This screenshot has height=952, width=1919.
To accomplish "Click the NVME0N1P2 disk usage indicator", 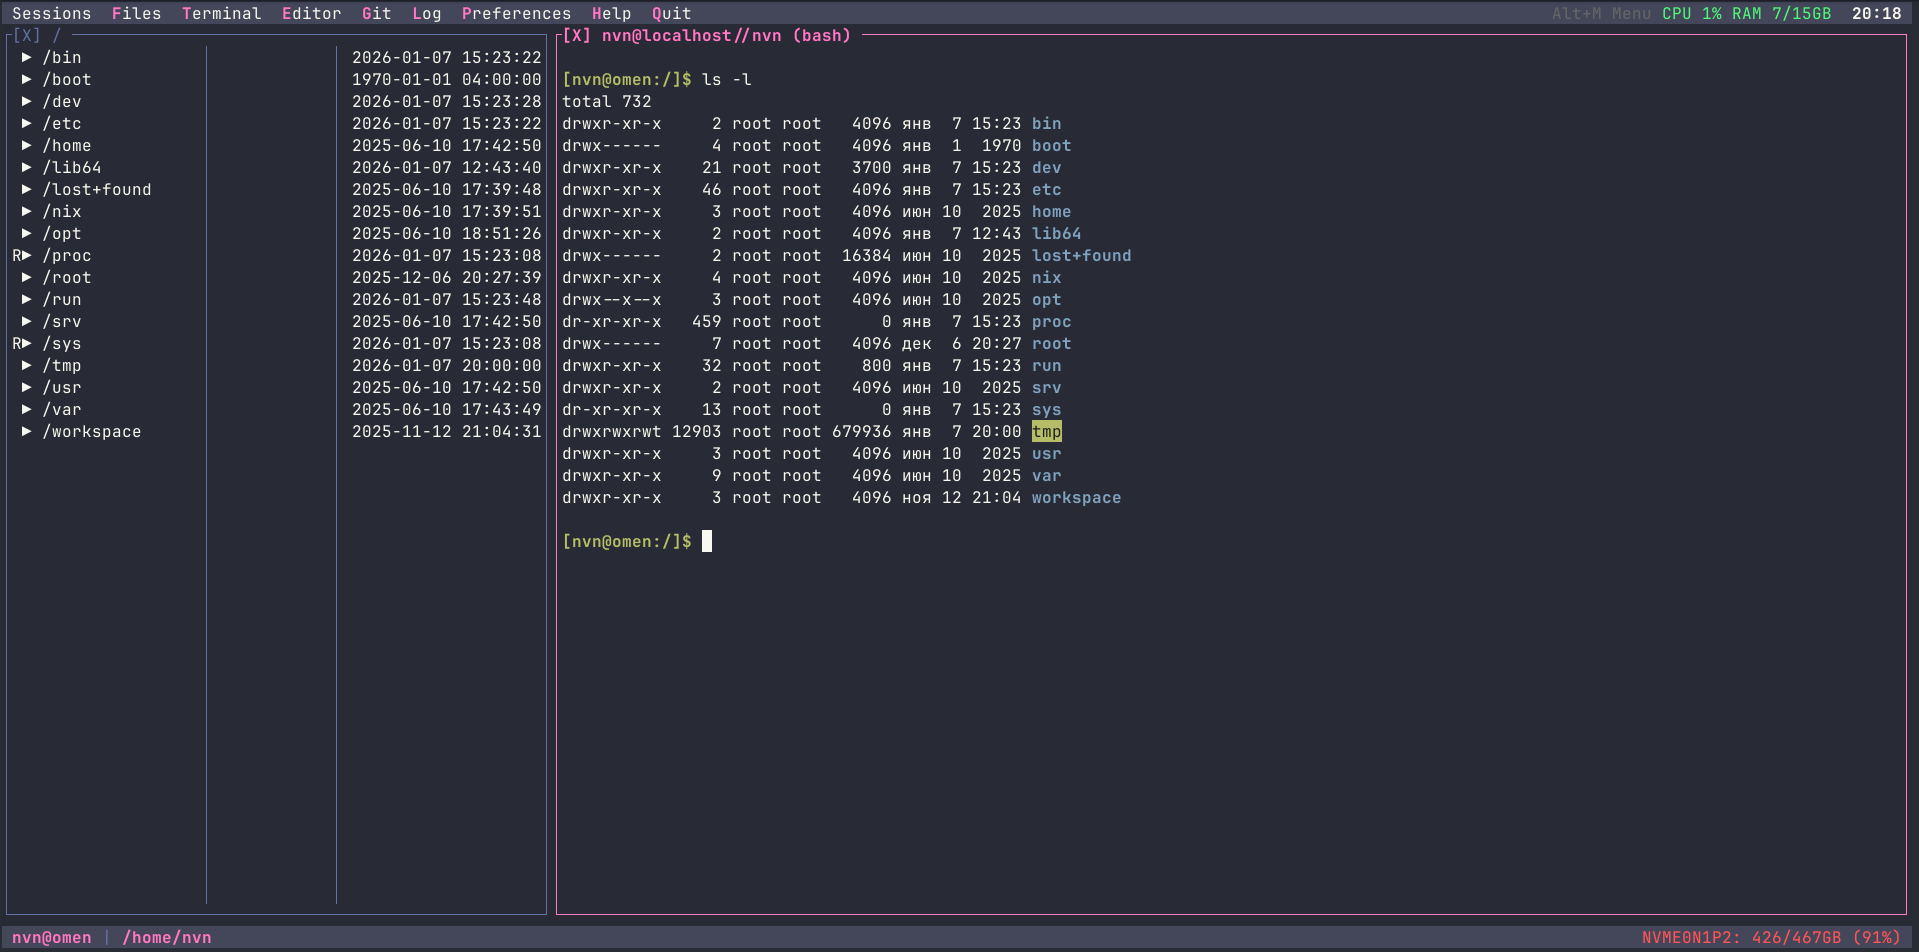I will coord(1770,937).
